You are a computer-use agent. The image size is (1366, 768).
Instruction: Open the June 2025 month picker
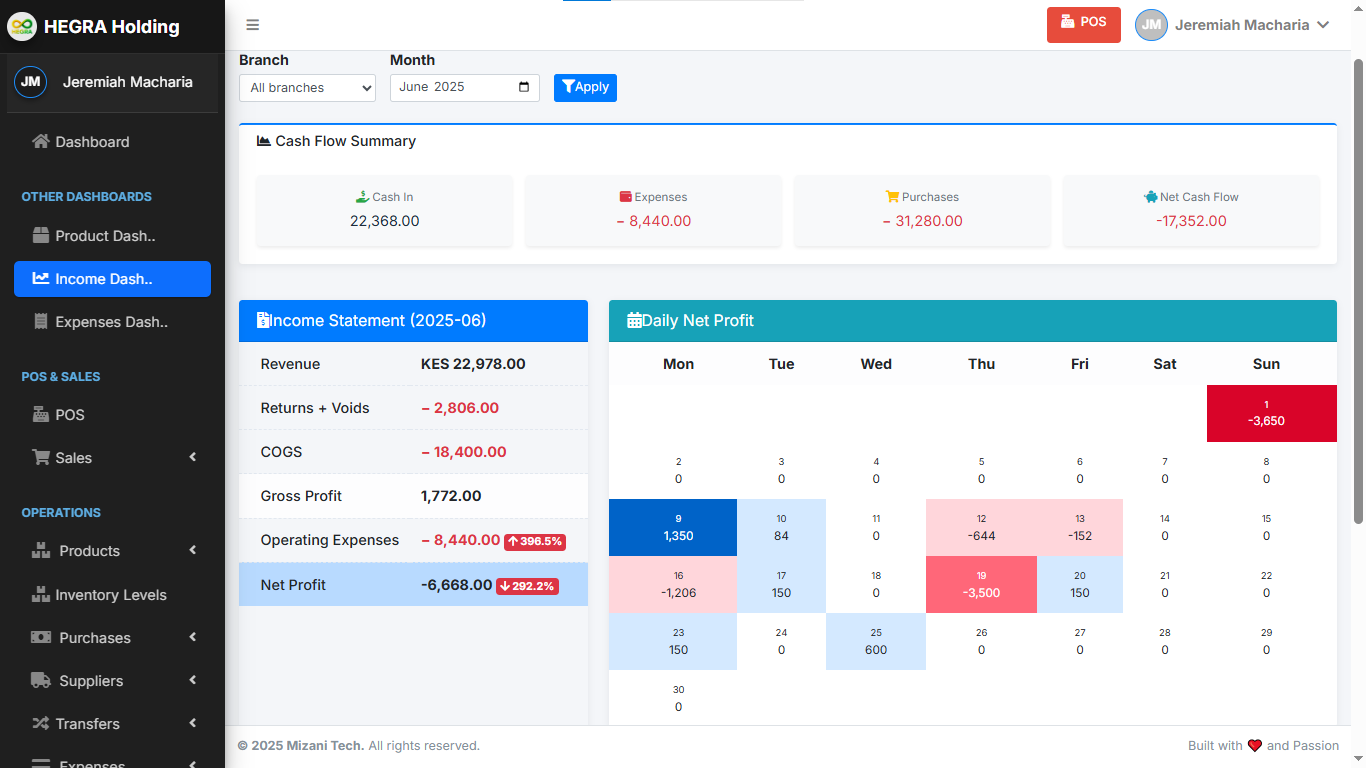pyautogui.click(x=464, y=88)
